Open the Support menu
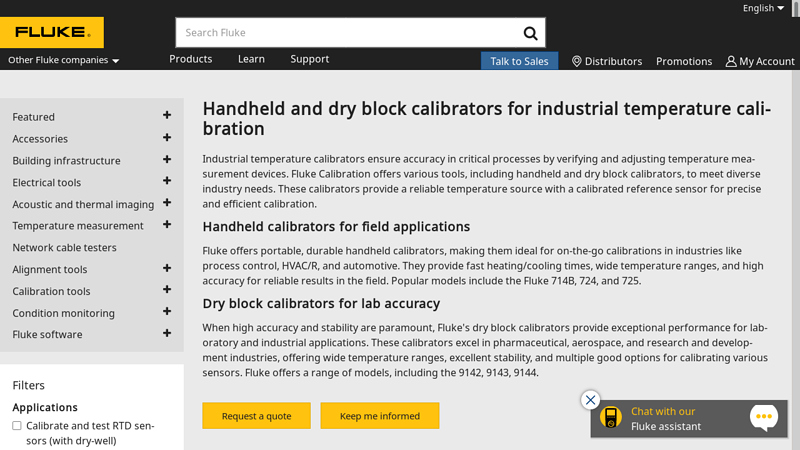Image resolution: width=800 pixels, height=450 pixels. 310,59
